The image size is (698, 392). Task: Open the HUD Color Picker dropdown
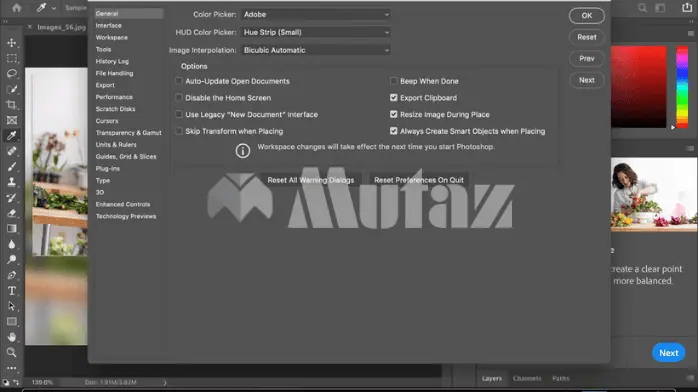(316, 32)
